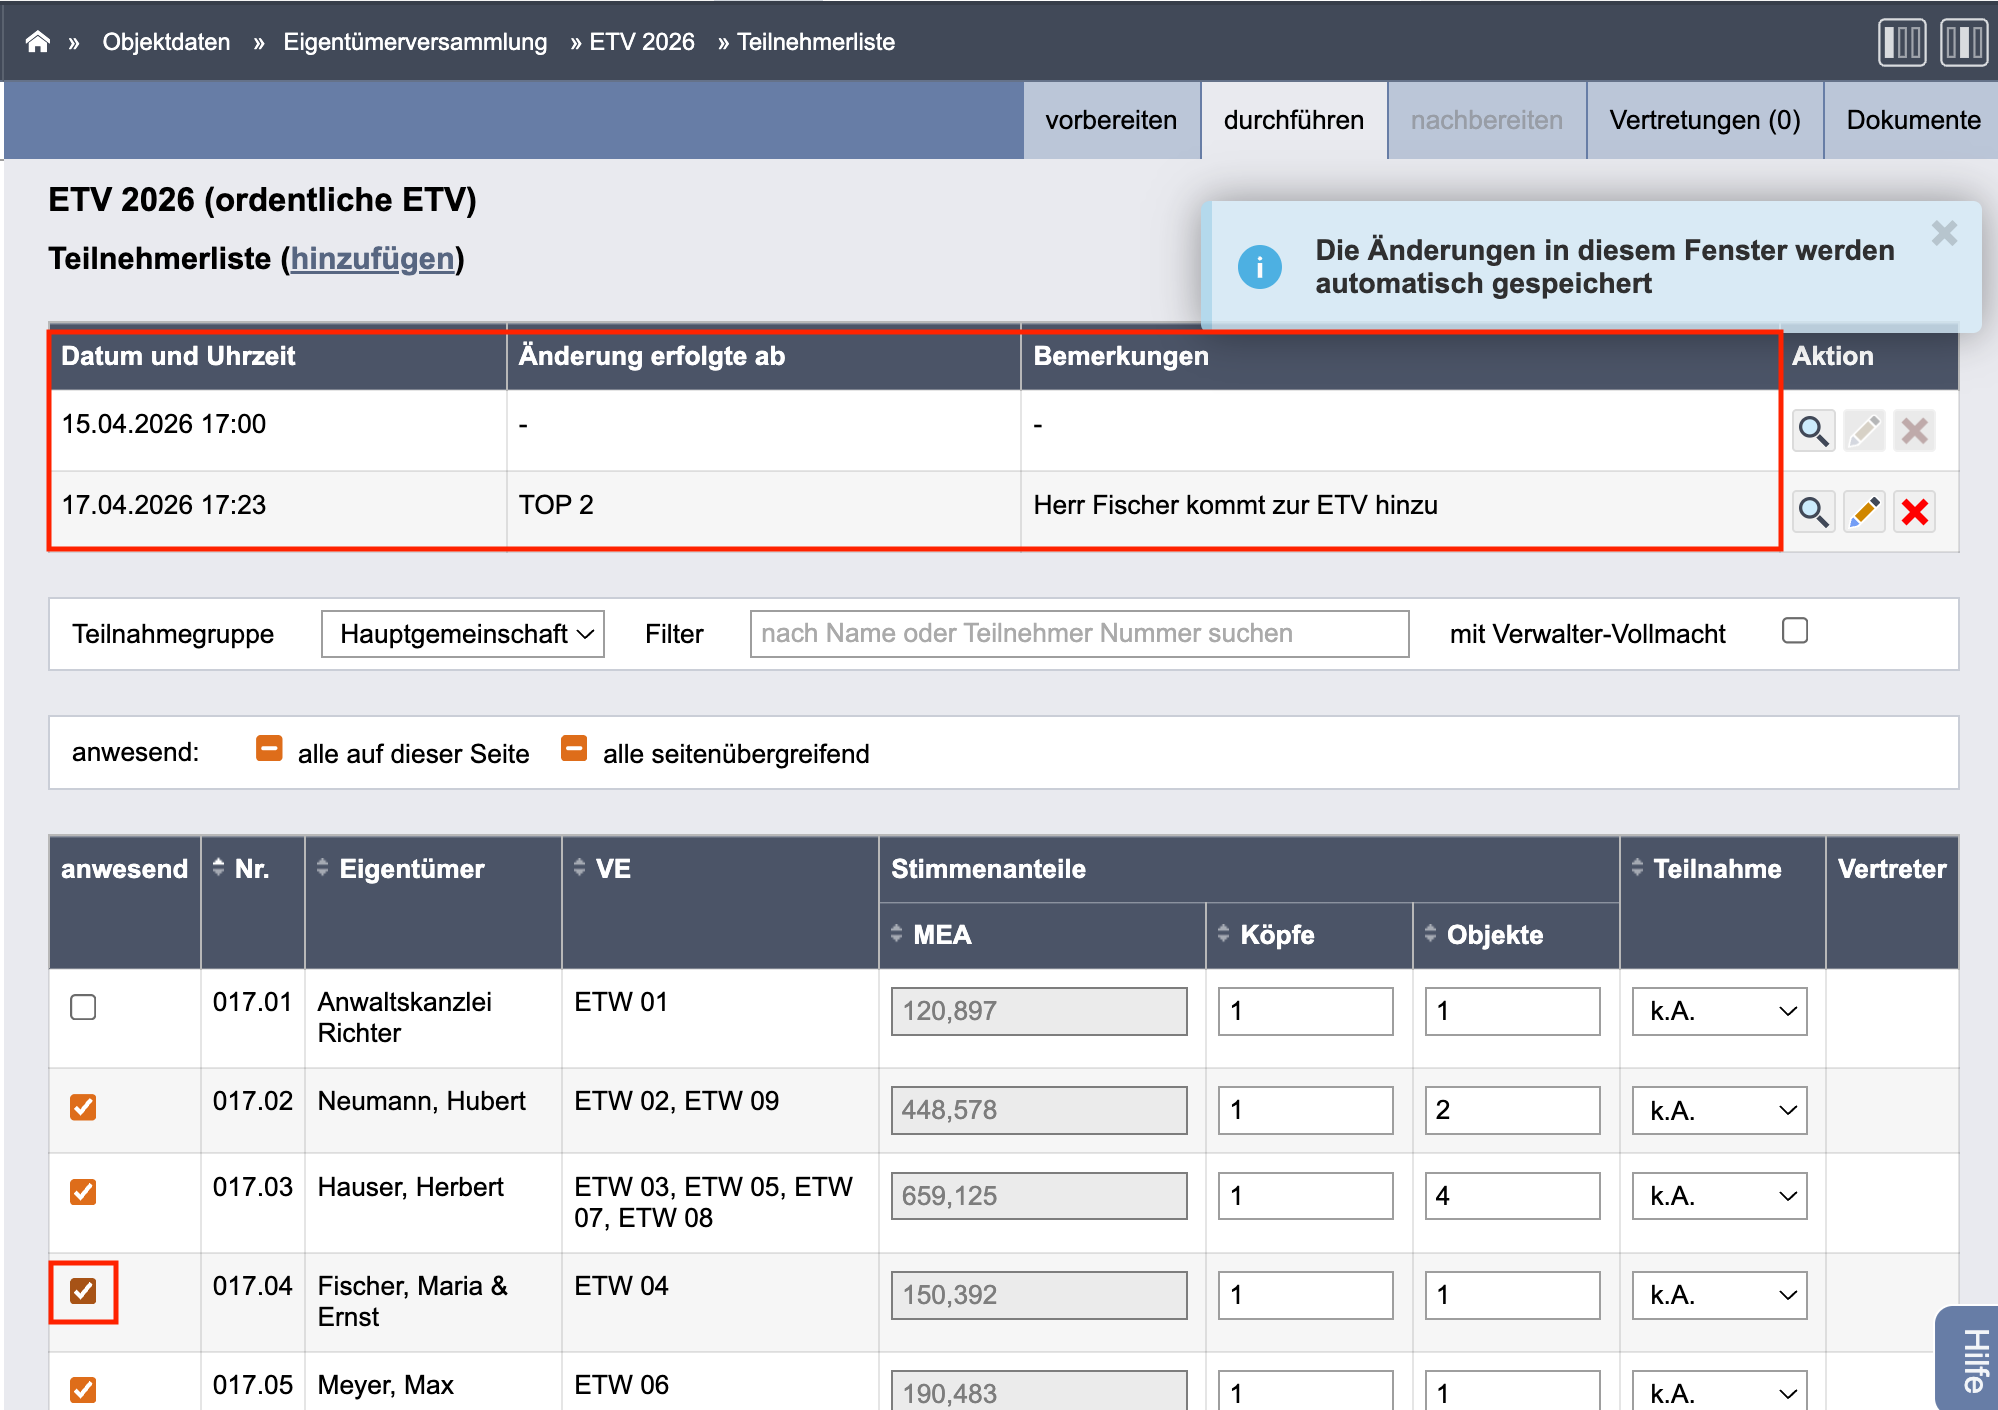The width and height of the screenshot is (1998, 1410).
Task: Open magnifier for Herr Fischer entry
Action: pyautogui.click(x=1813, y=512)
